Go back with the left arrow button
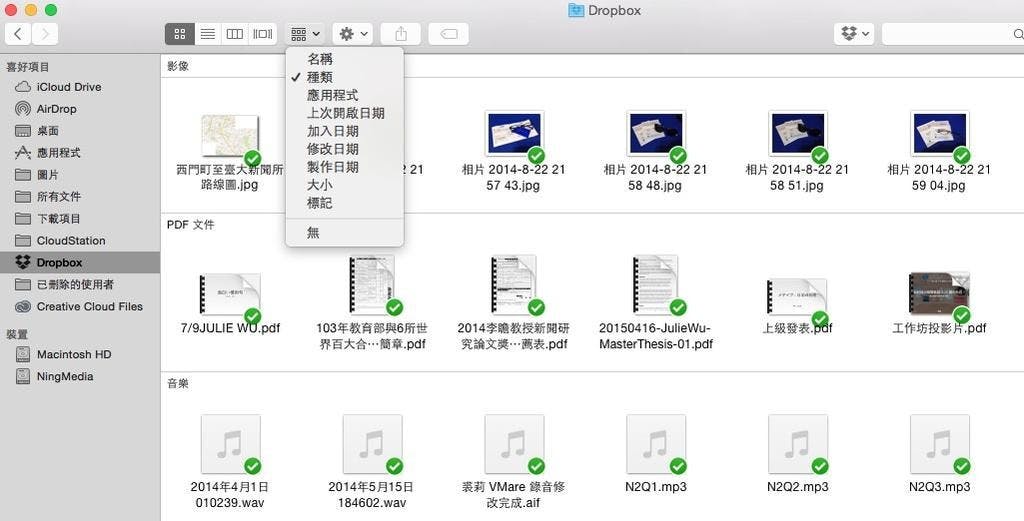This screenshot has height=521, width=1024. click(18, 34)
